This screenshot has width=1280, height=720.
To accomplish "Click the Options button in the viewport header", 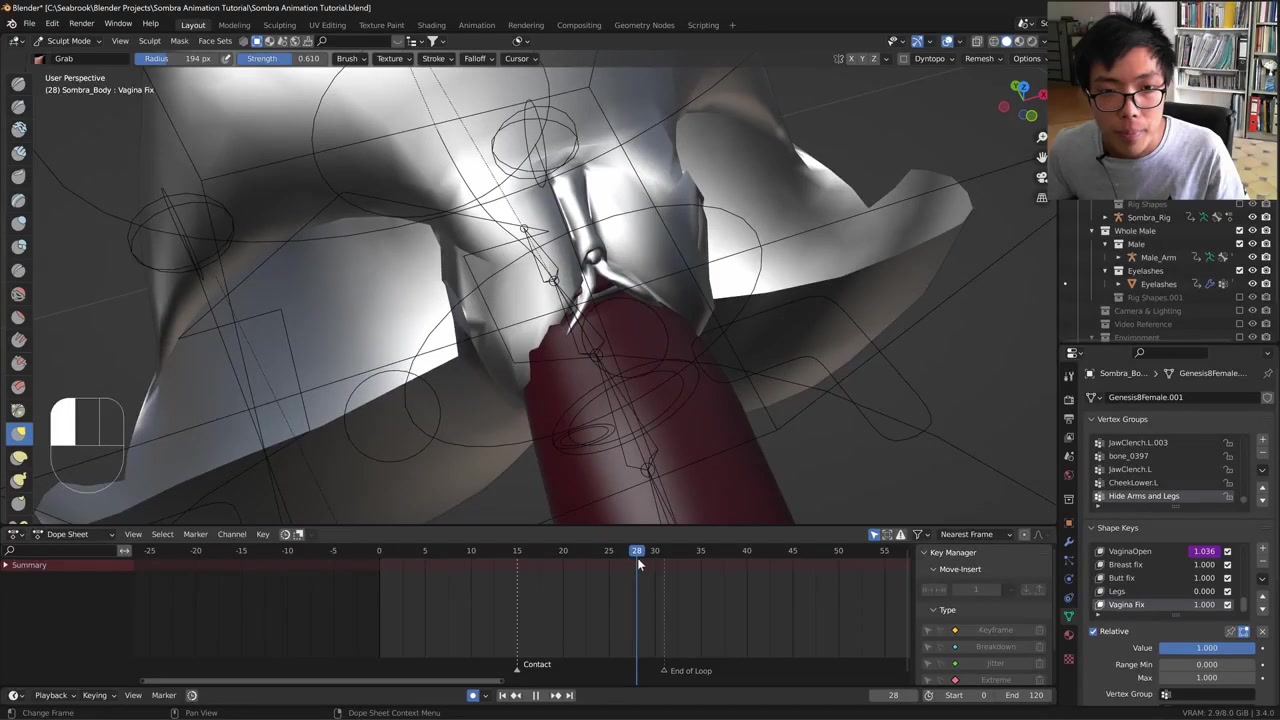I will tap(1027, 59).
